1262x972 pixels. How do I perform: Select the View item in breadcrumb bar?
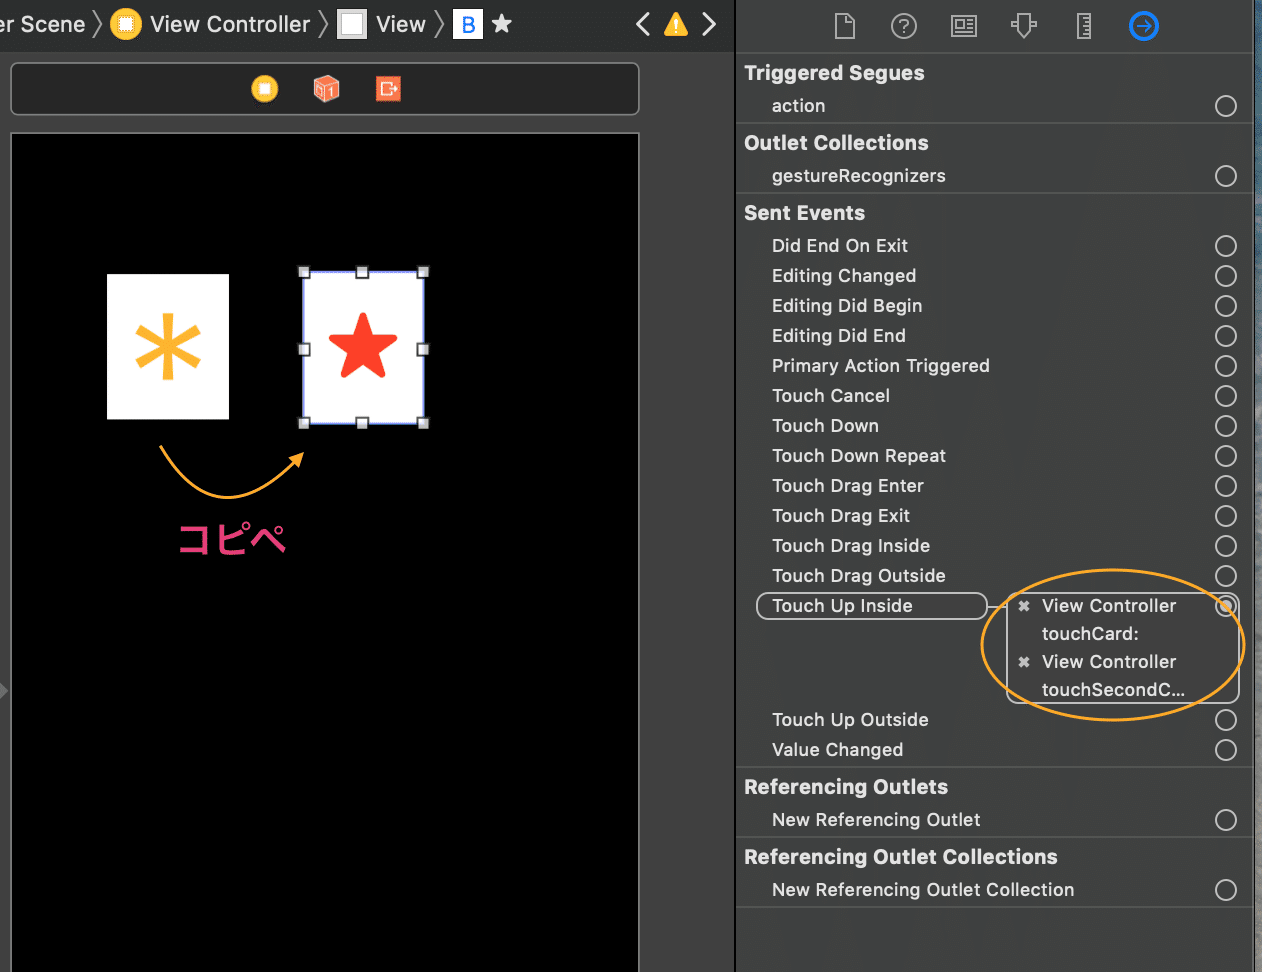tap(382, 24)
